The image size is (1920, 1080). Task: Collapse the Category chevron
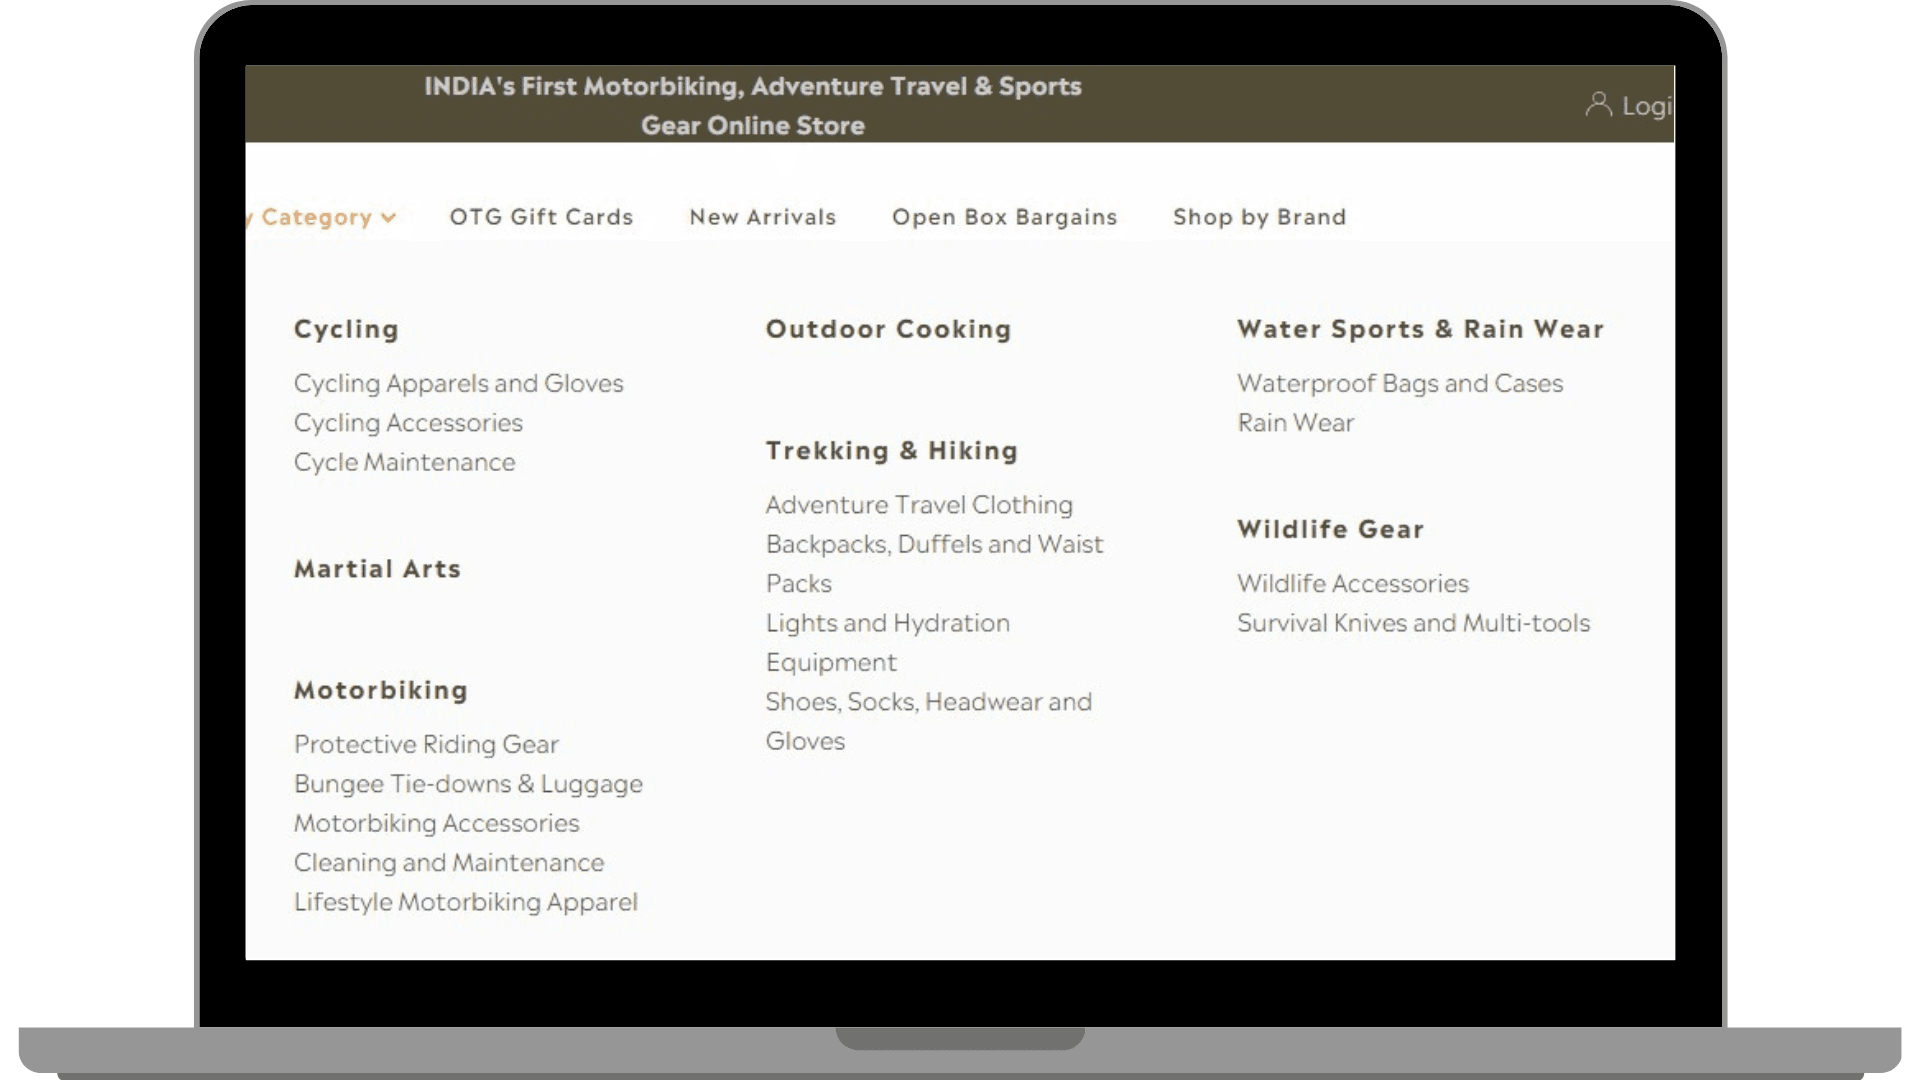[389, 217]
